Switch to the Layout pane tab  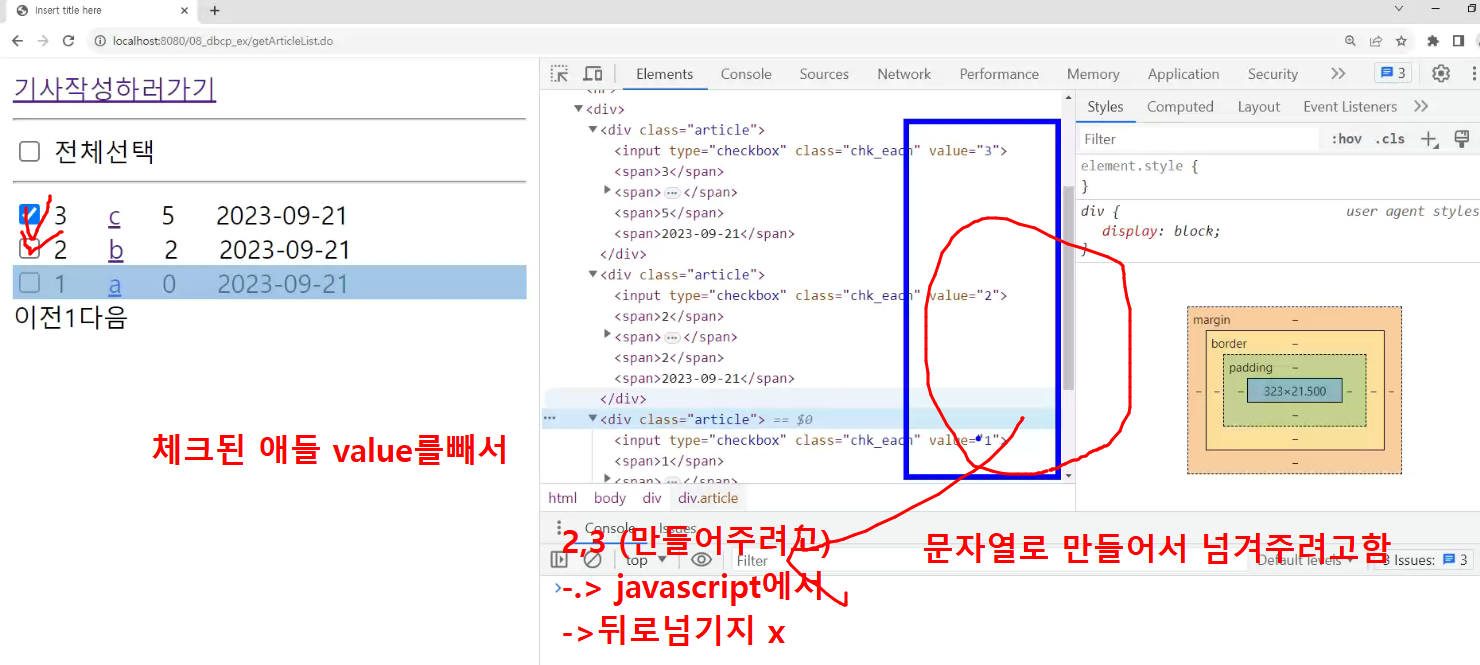pos(1258,106)
